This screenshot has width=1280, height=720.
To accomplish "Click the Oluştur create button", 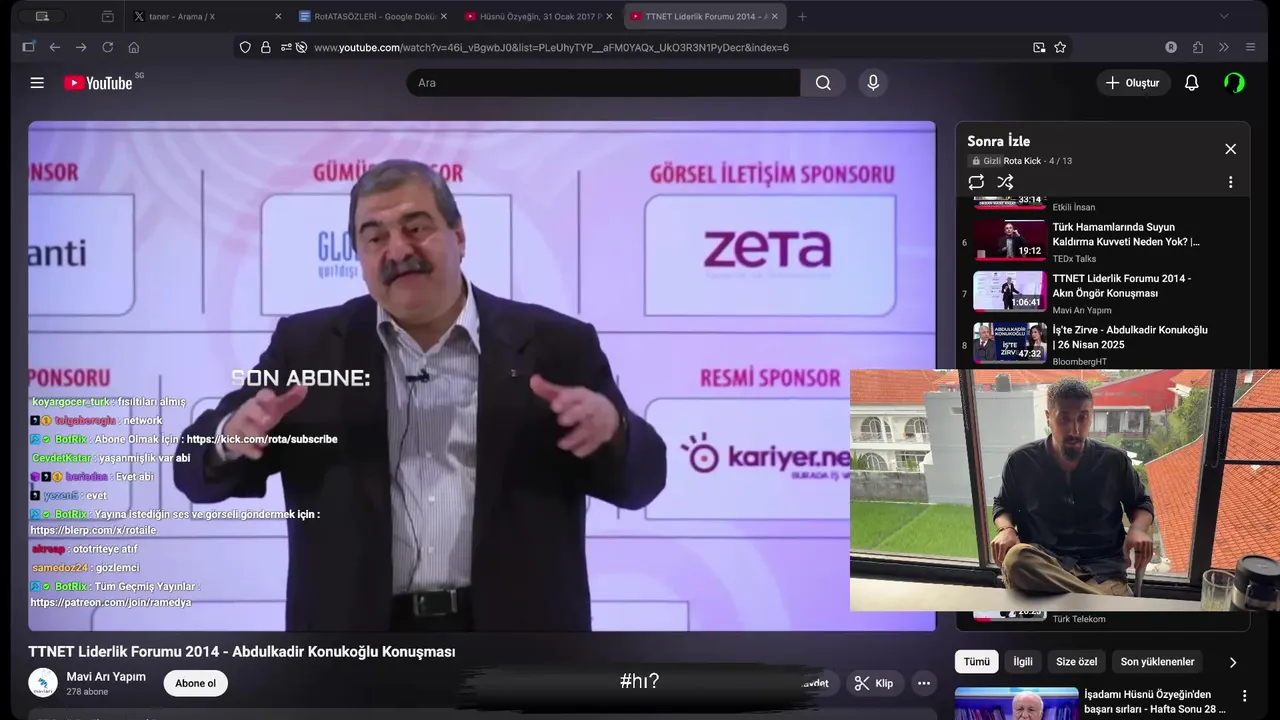I will (x=1133, y=83).
